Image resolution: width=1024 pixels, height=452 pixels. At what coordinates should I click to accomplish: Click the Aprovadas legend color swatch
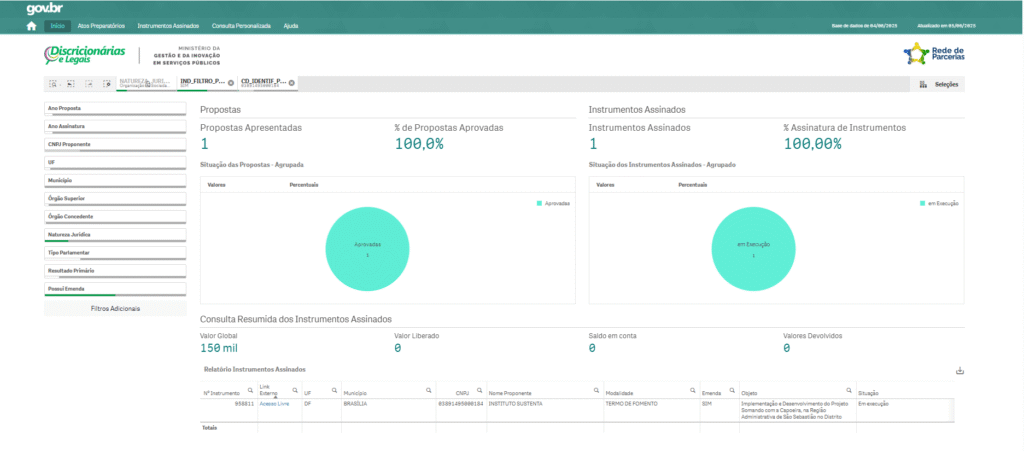539,204
